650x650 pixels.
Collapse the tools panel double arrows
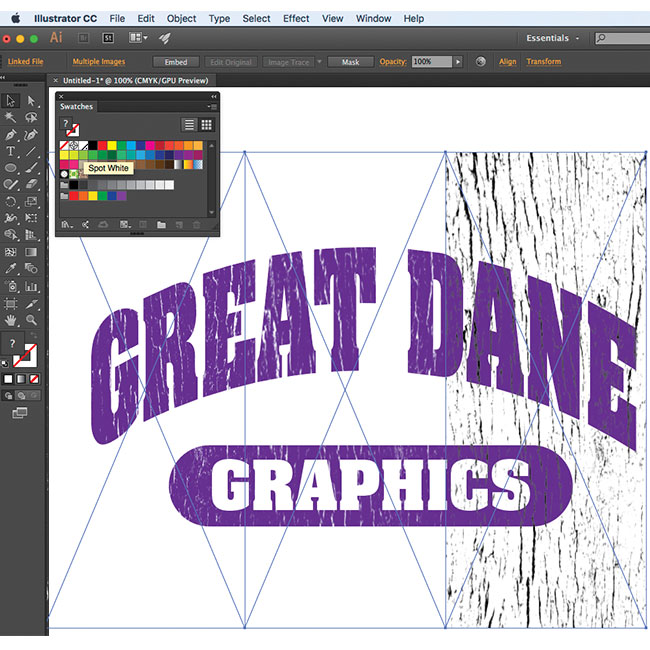[3, 78]
